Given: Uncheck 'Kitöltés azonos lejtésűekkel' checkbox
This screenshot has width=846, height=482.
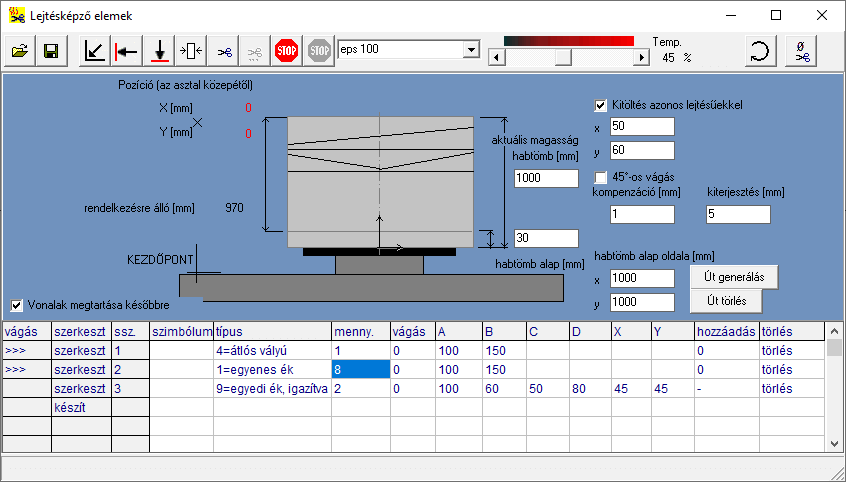Looking at the screenshot, I should click(601, 105).
